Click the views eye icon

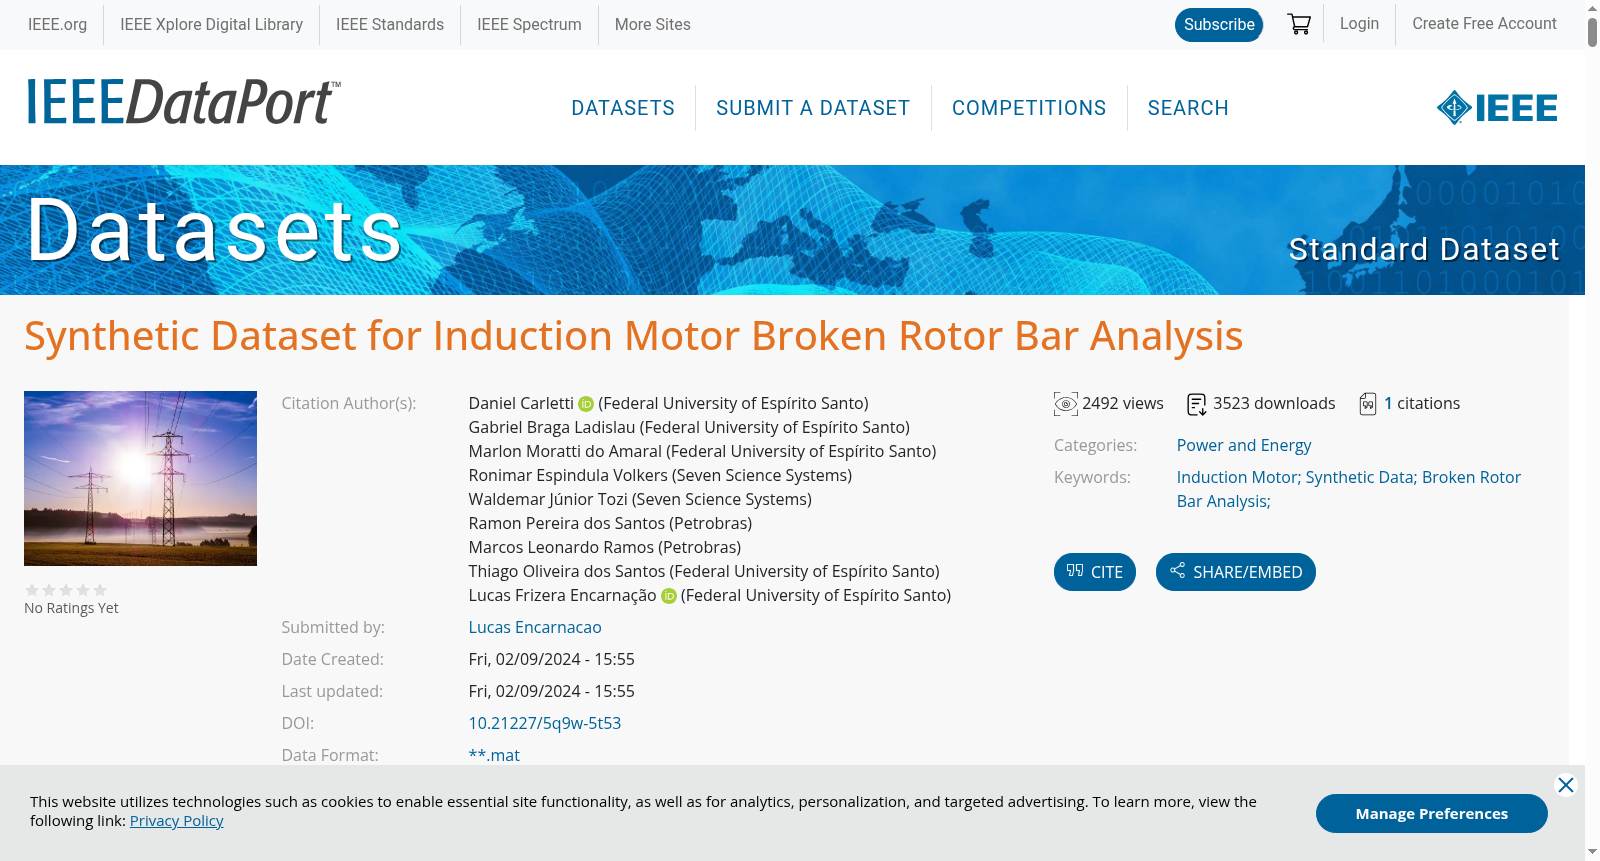pos(1066,404)
